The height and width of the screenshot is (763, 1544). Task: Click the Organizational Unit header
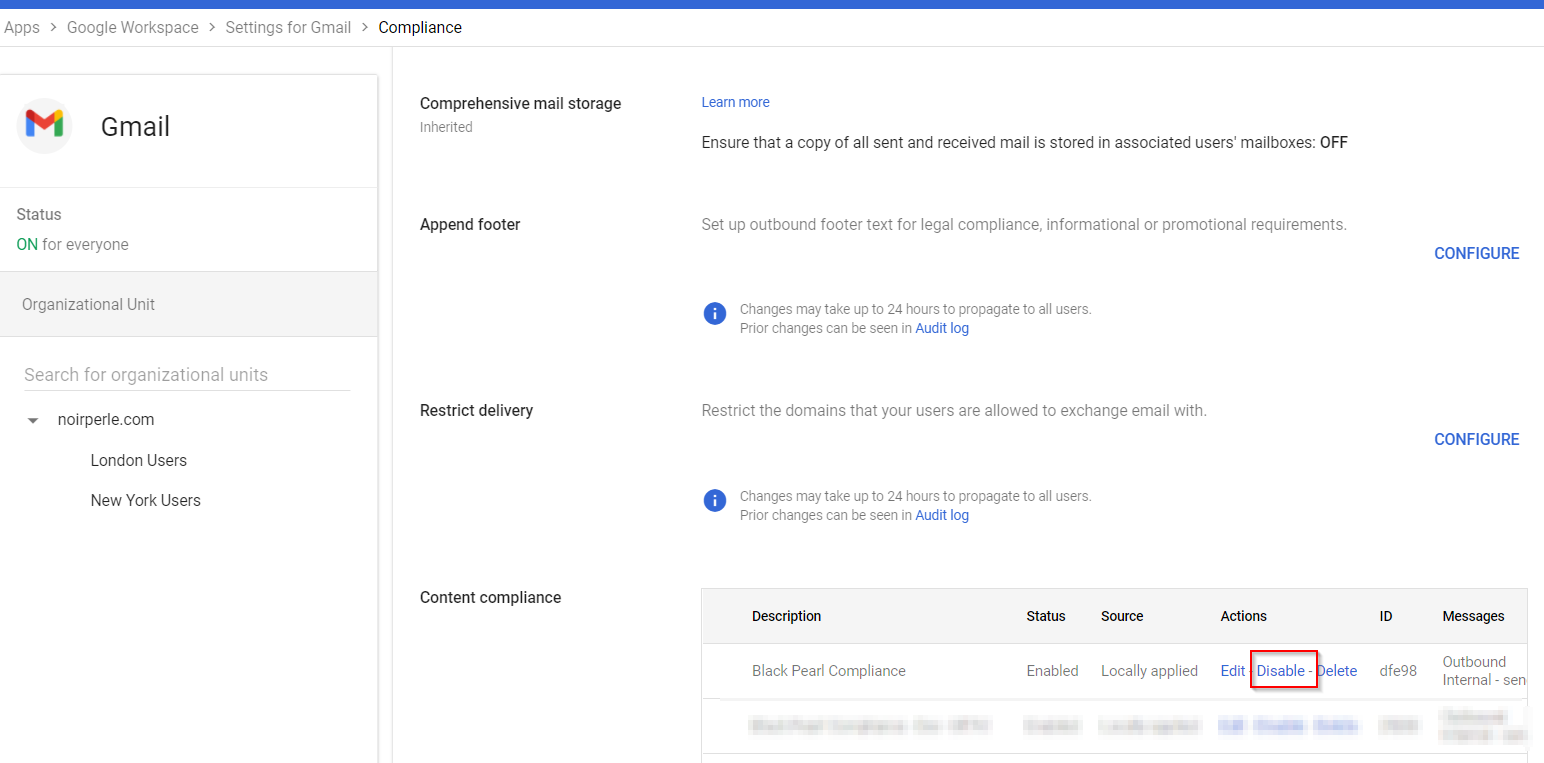tap(88, 304)
